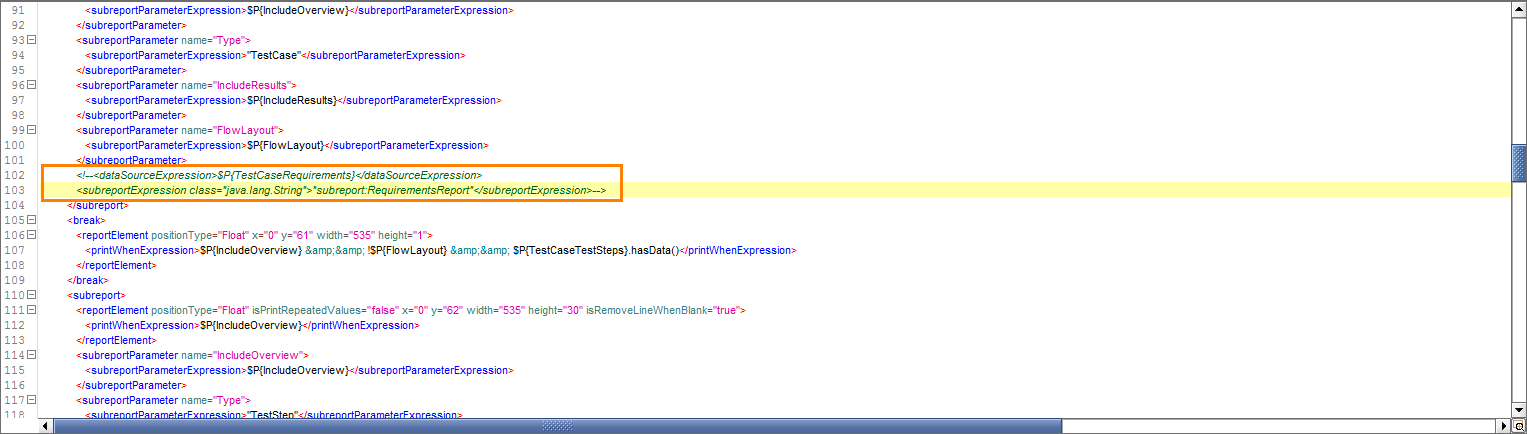Click line number 103 in the gutter
The width and height of the screenshot is (1527, 434).
[15, 190]
